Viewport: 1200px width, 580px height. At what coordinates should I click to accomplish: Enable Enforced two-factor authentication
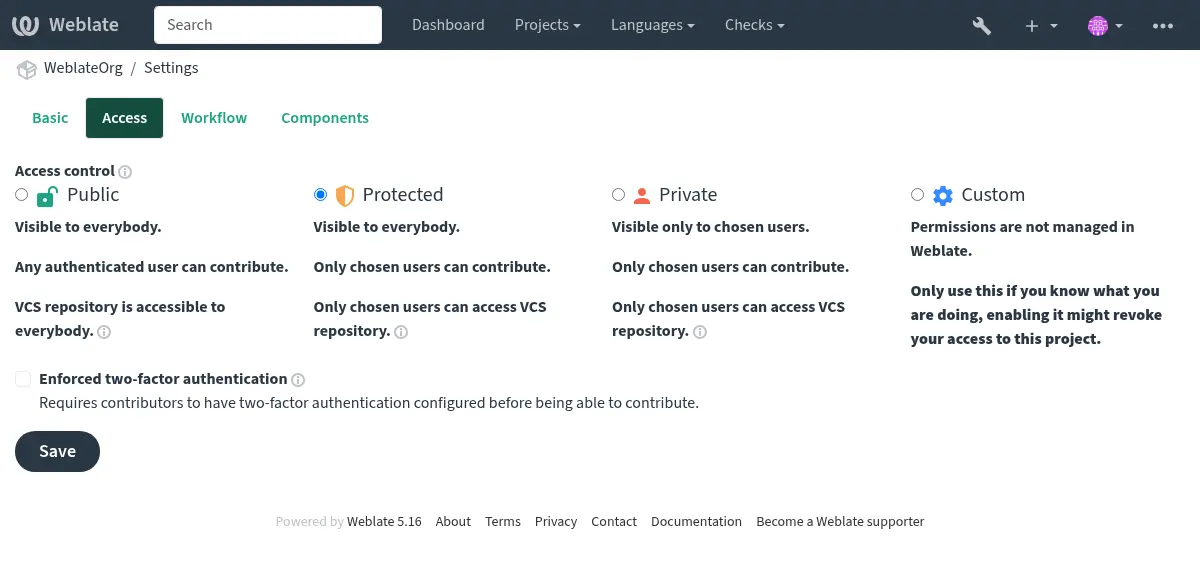pos(23,379)
